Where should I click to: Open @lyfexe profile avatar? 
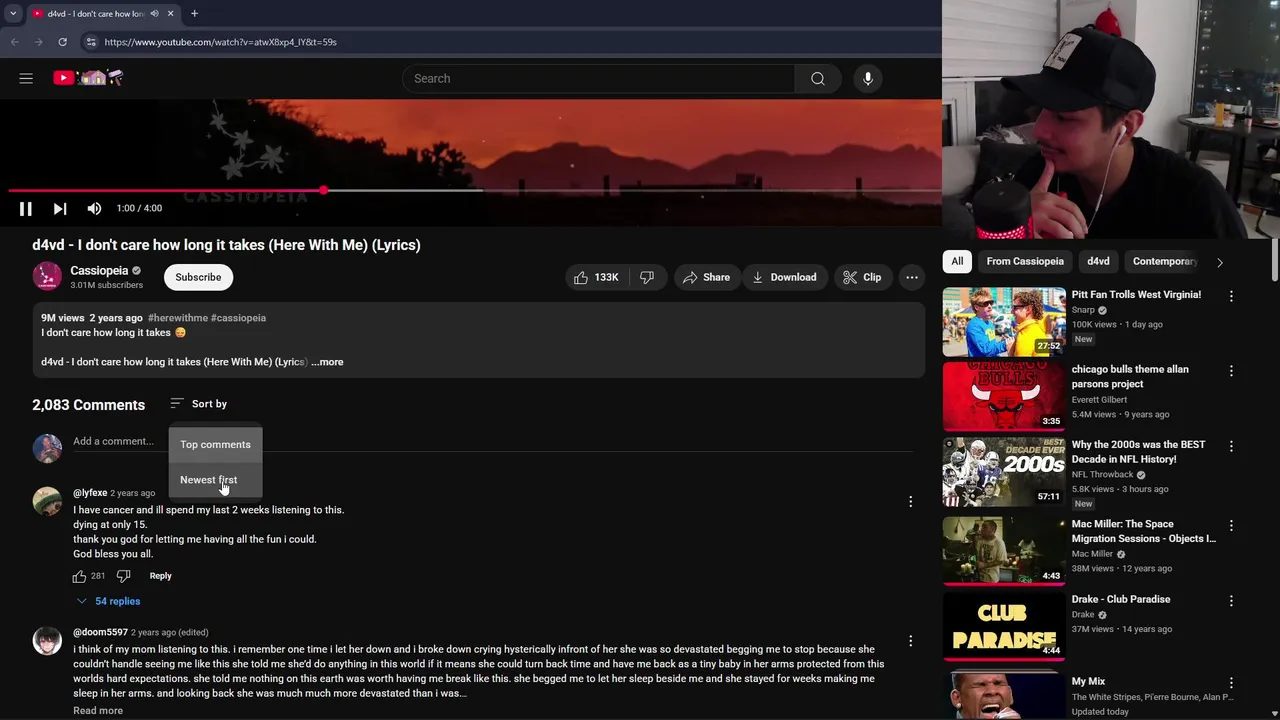(47, 501)
